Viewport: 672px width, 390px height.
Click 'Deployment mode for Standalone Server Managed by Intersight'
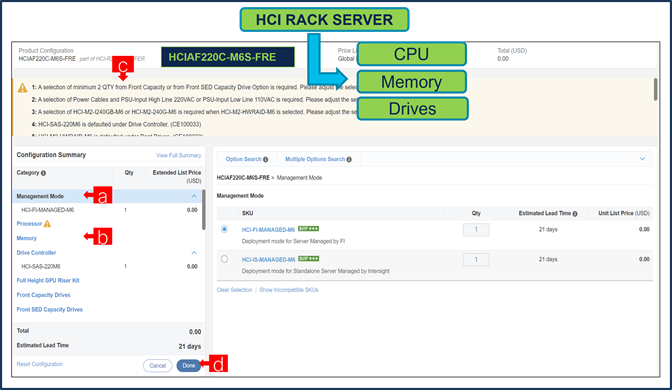coord(315,271)
